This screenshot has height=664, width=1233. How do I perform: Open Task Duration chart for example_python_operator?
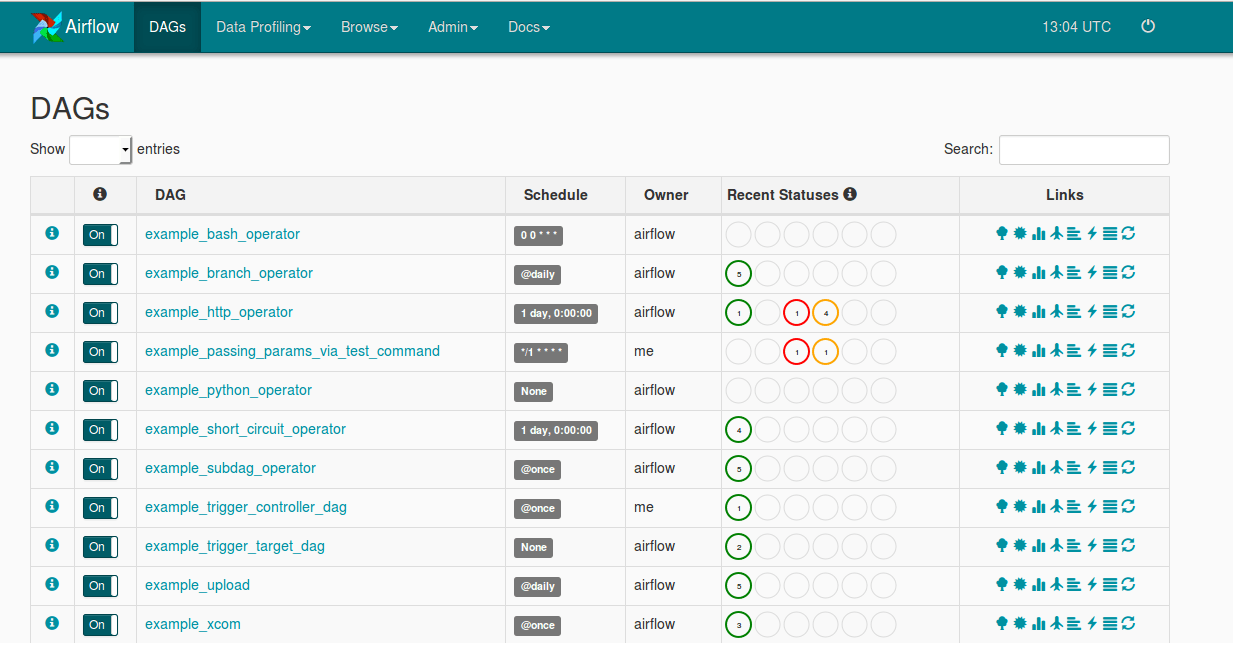(x=1037, y=390)
